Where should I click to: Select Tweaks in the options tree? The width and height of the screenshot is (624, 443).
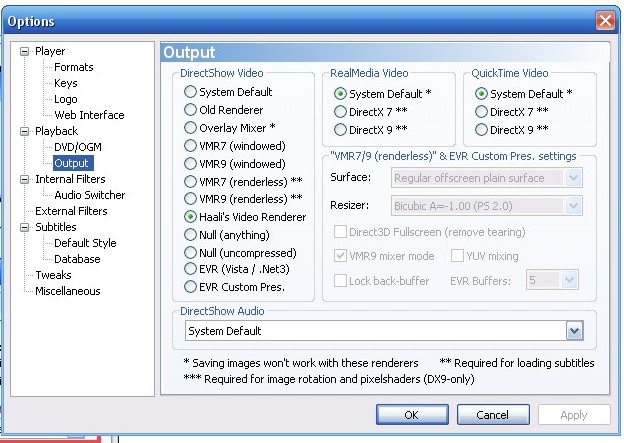coord(53,275)
